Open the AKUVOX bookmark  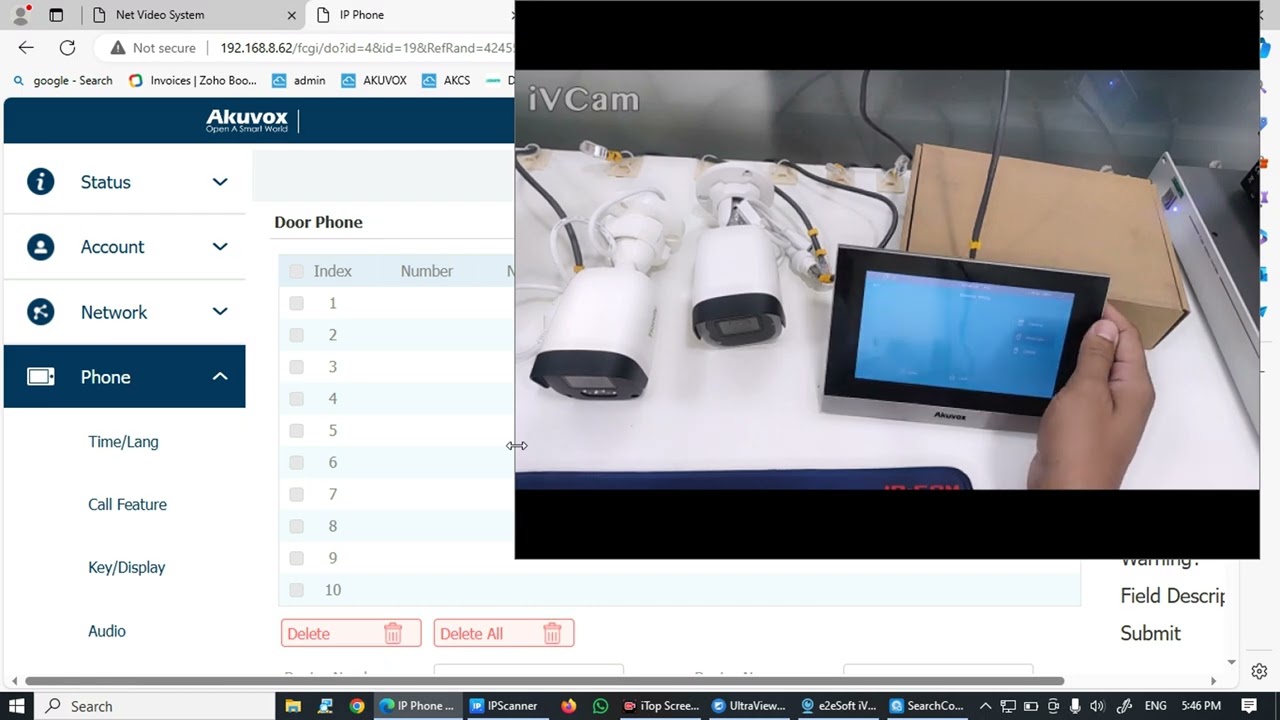pyautogui.click(x=374, y=81)
